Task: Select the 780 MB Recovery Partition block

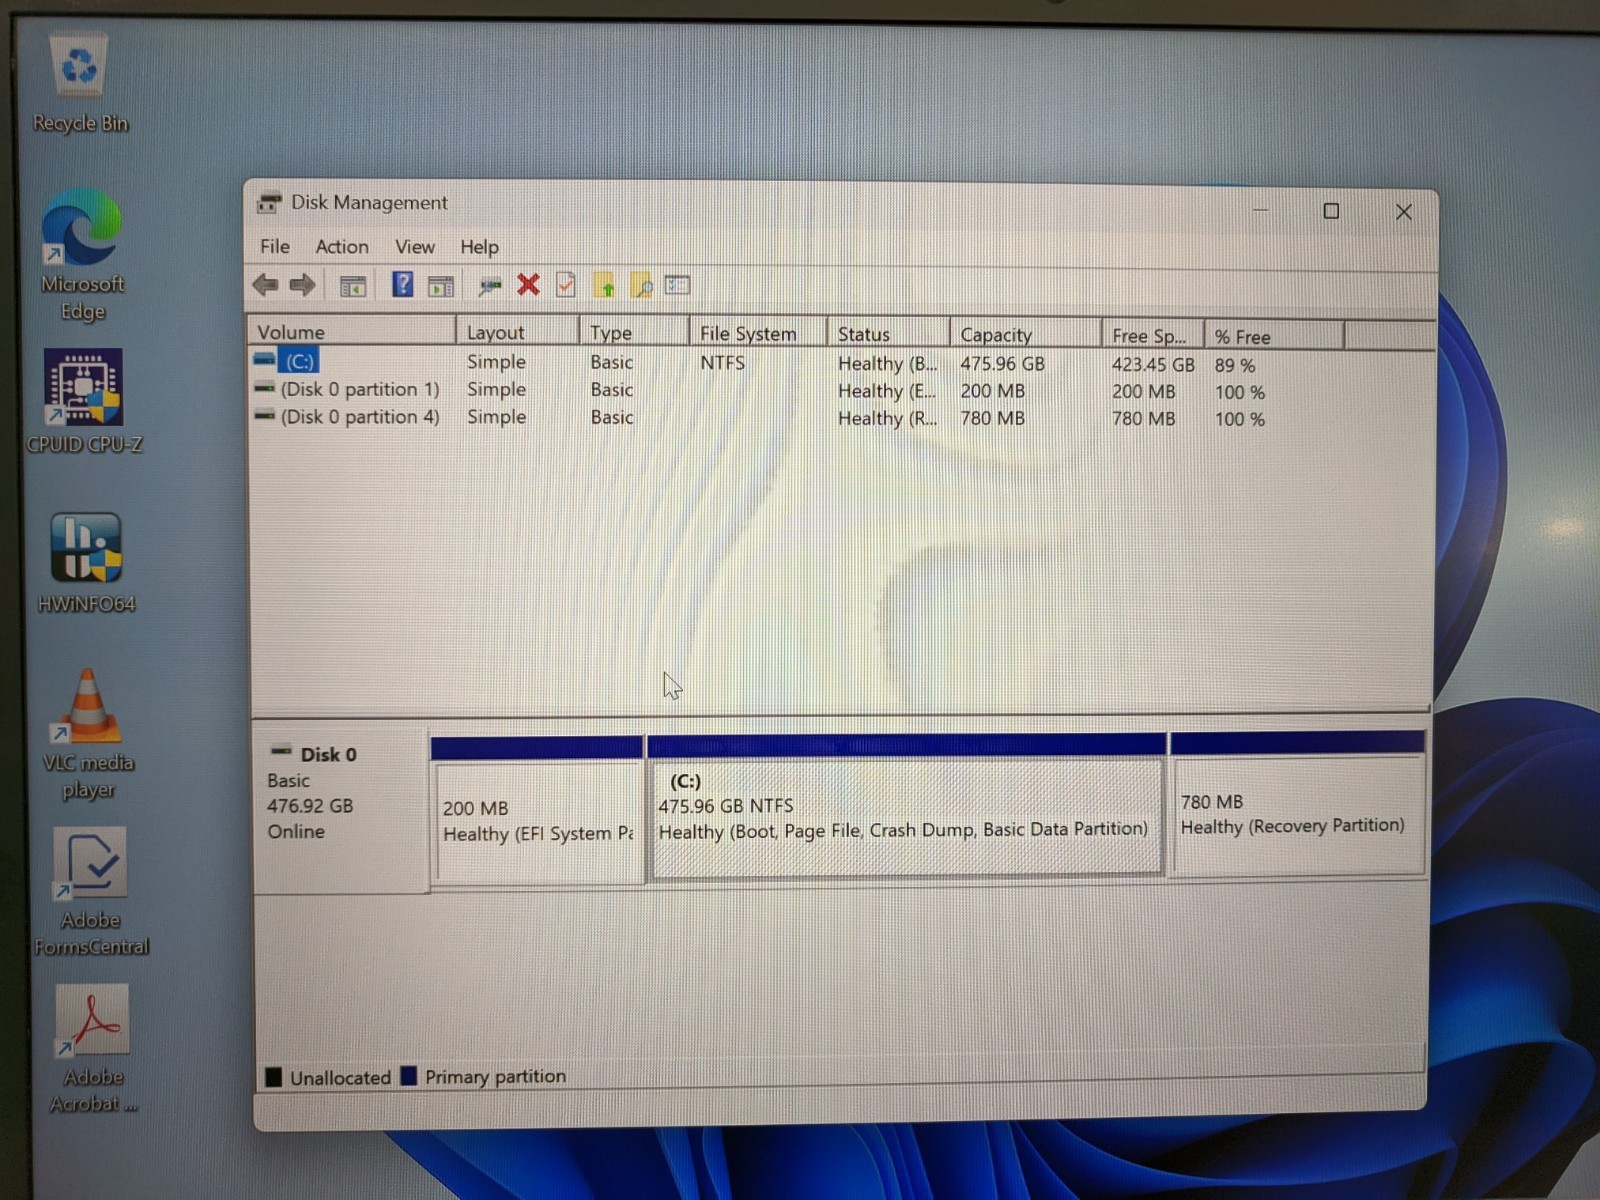Action: (x=1297, y=804)
